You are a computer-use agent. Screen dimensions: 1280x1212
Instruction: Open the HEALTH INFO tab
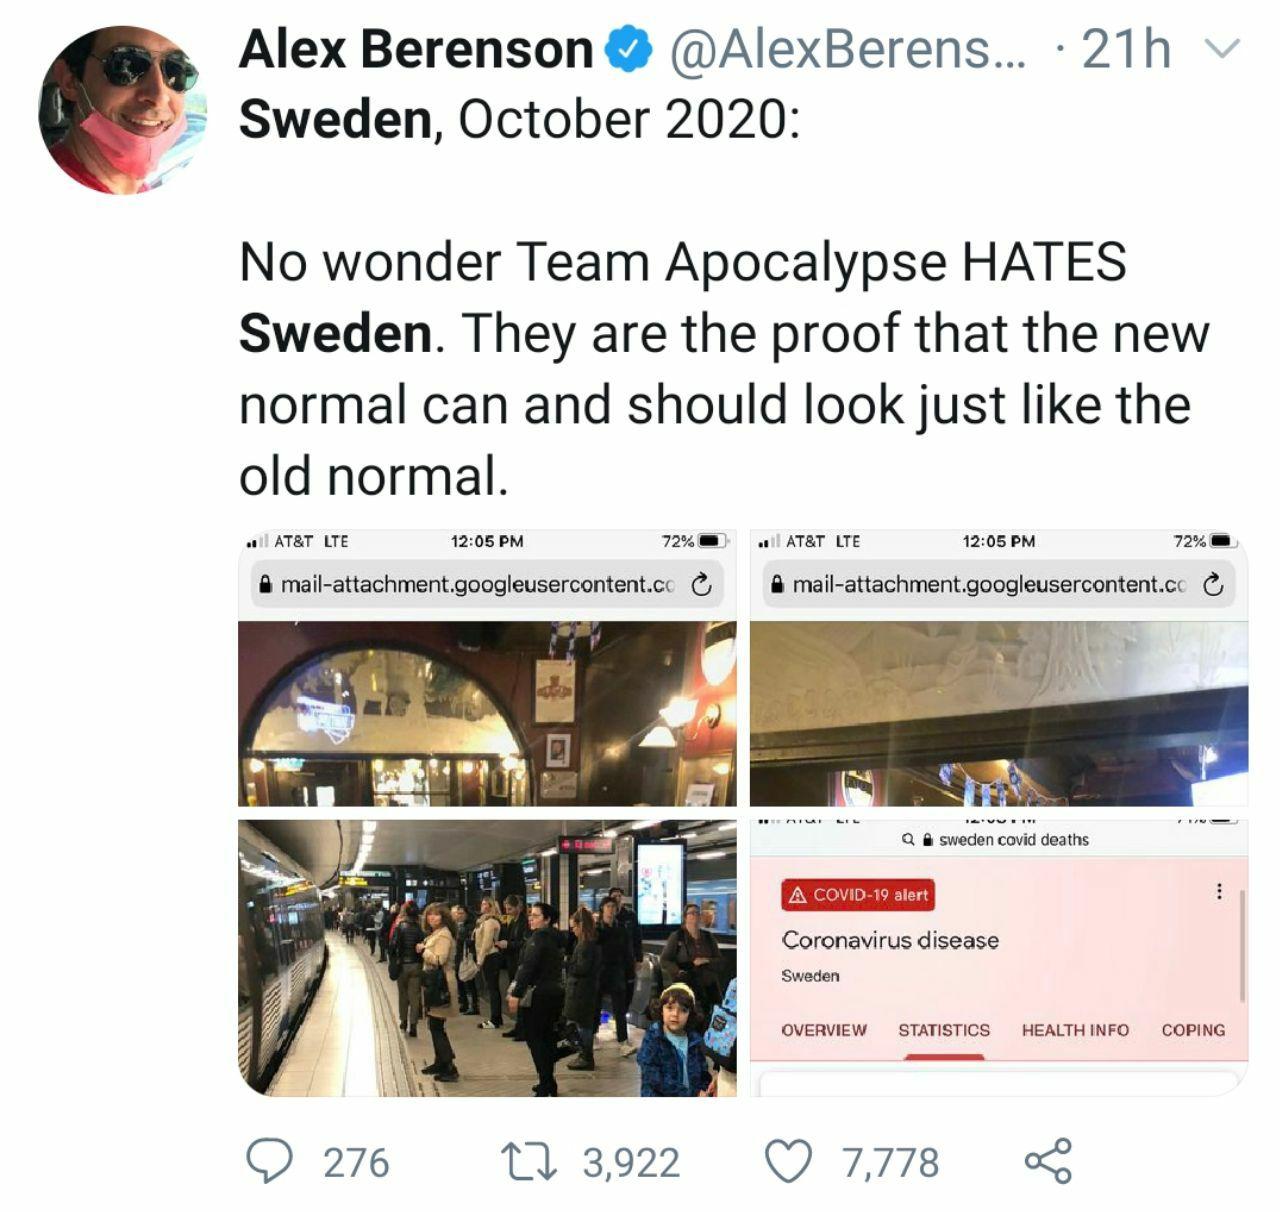[x=1075, y=1030]
